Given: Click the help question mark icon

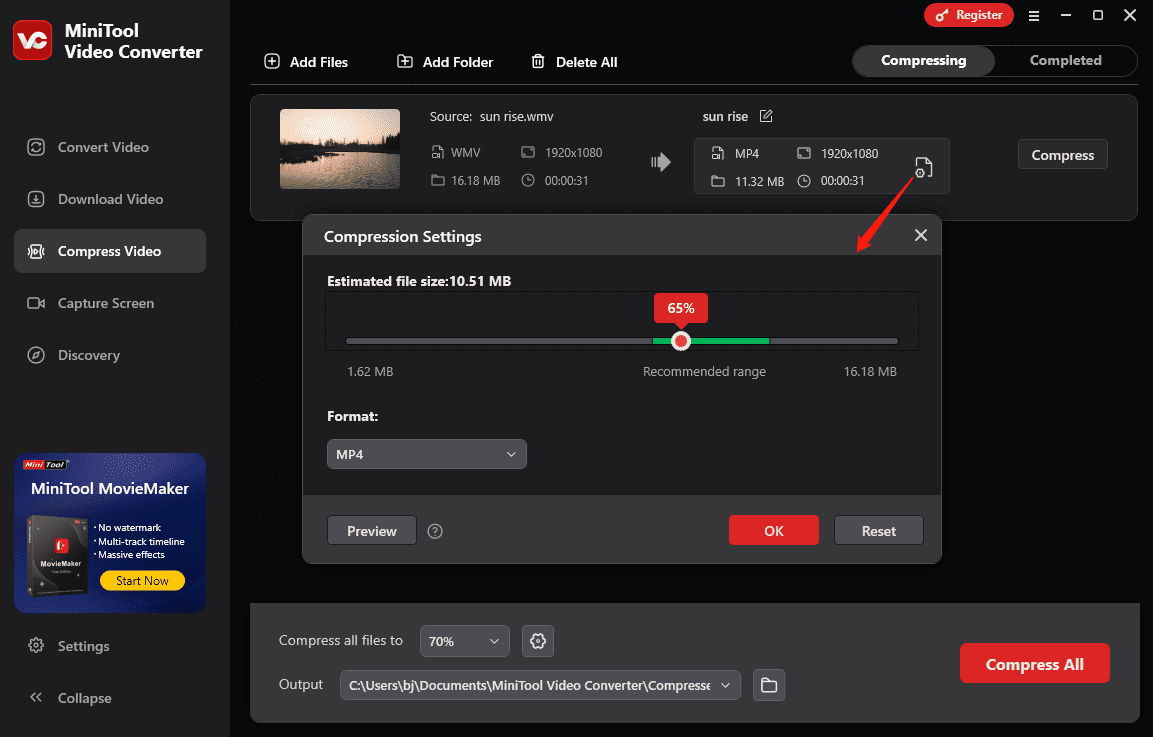Looking at the screenshot, I should tap(435, 531).
